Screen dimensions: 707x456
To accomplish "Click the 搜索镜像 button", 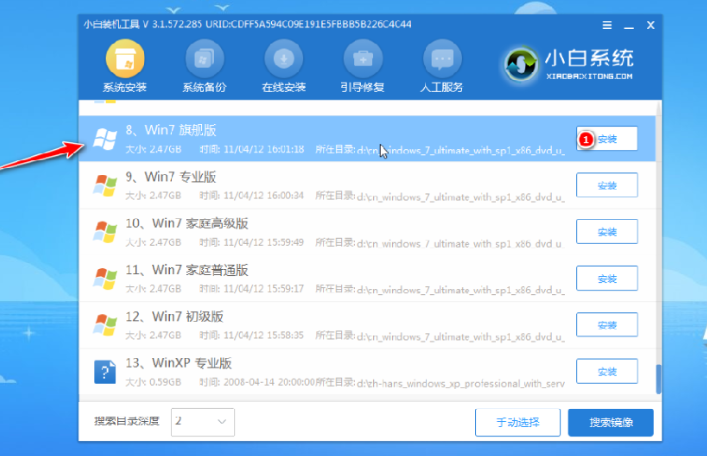I will coord(611,423).
